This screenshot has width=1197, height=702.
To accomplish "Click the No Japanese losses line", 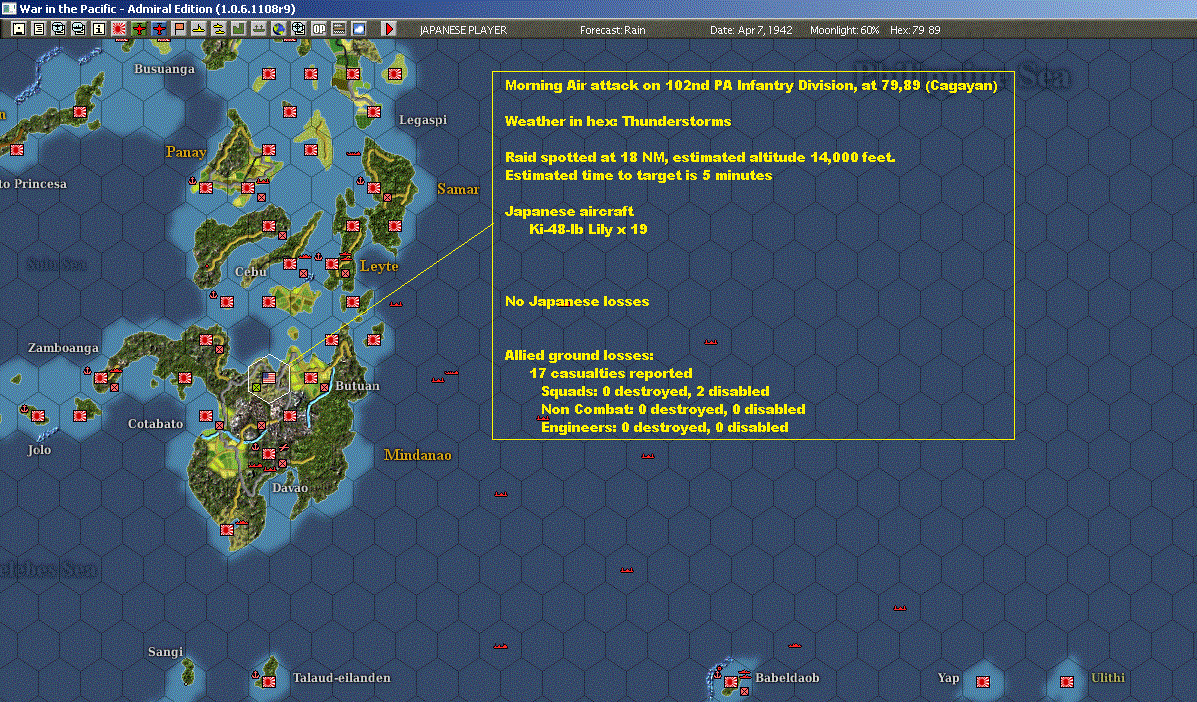I will click(x=577, y=301).
